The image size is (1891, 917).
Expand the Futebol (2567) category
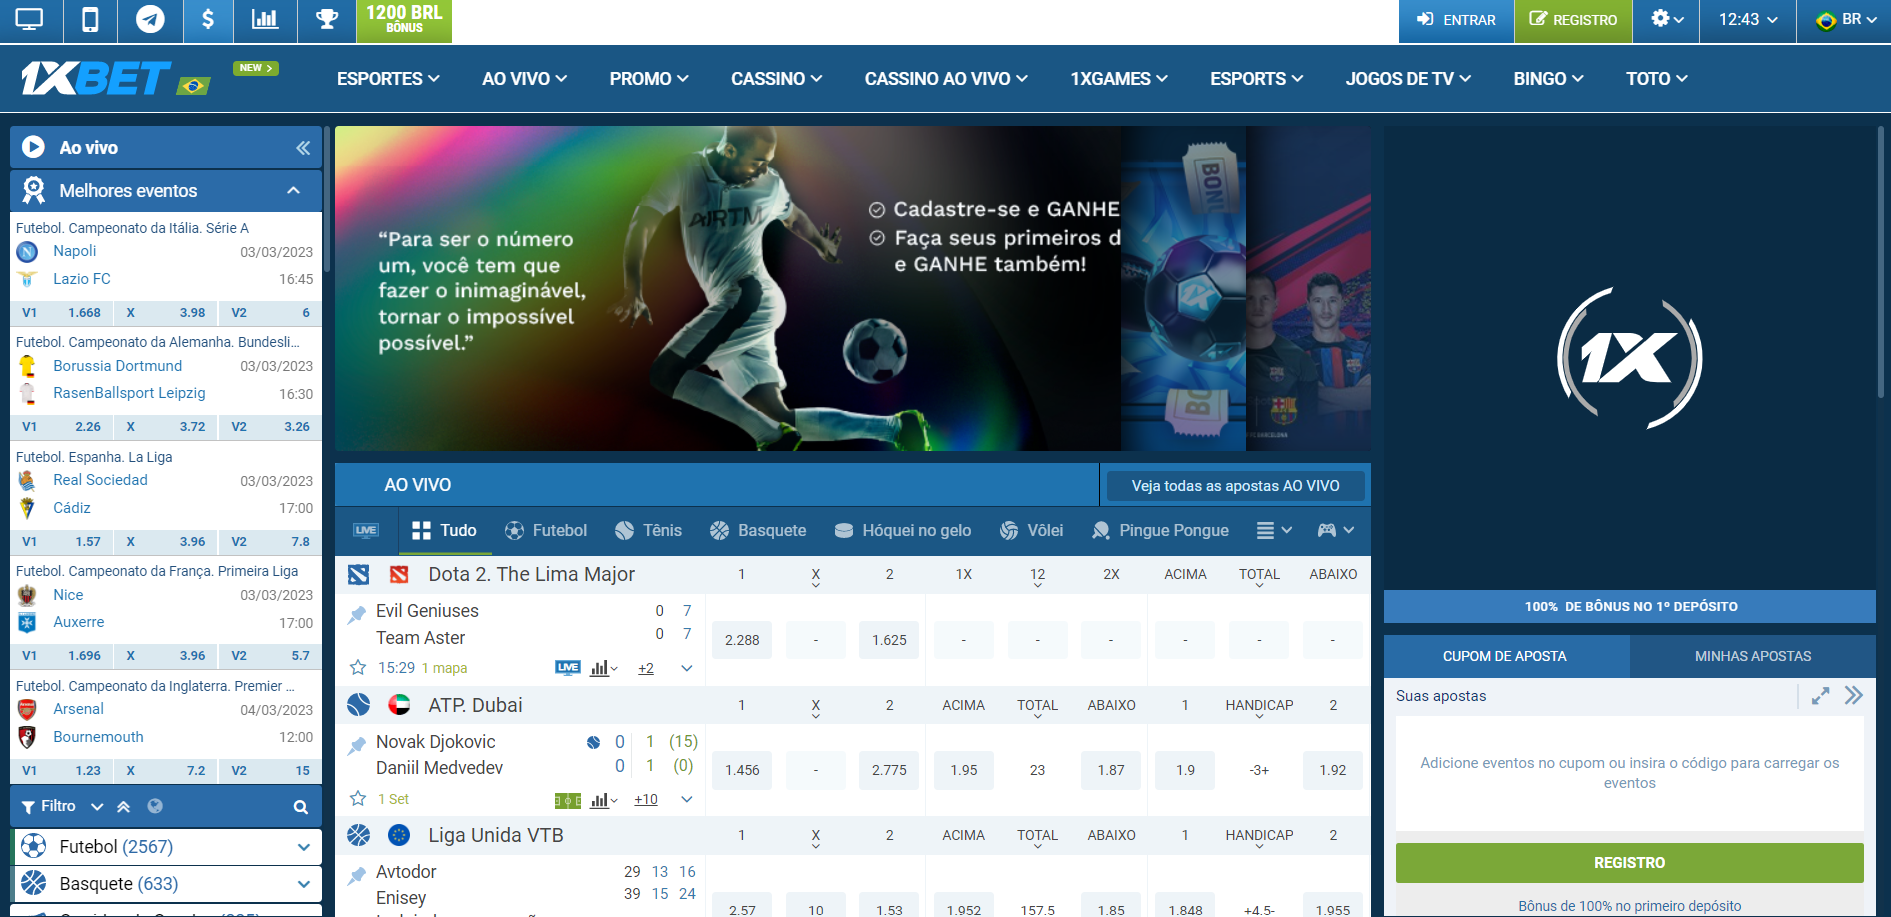click(x=303, y=847)
